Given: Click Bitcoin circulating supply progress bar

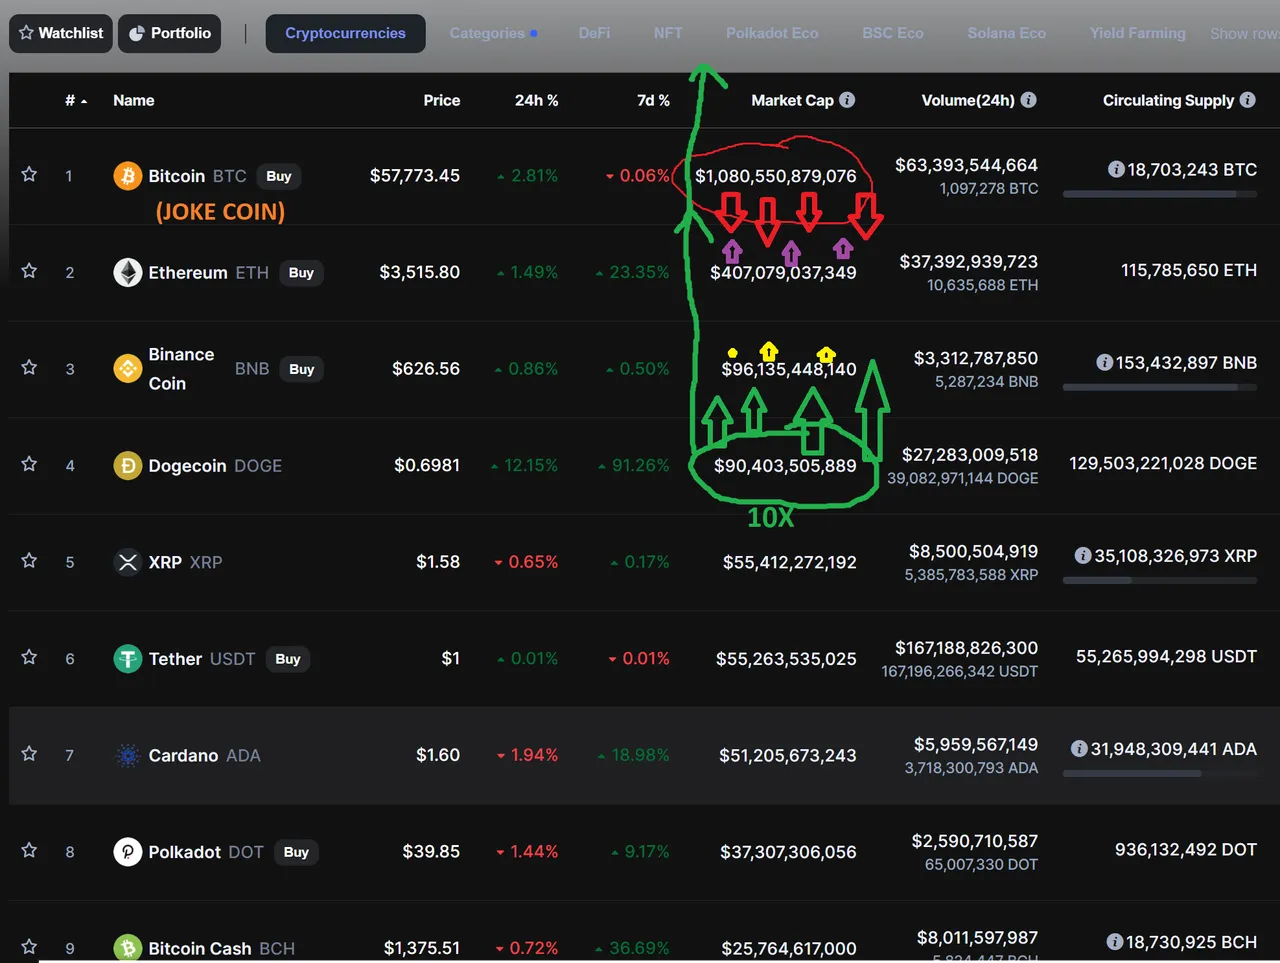Looking at the screenshot, I should (1160, 194).
